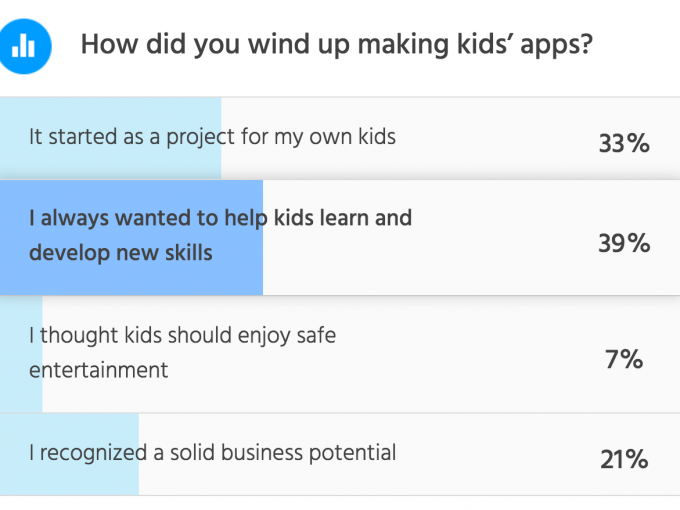Click the light blue bar of the 21% option
This screenshot has width=680, height=510.
pyautogui.click(x=69, y=454)
